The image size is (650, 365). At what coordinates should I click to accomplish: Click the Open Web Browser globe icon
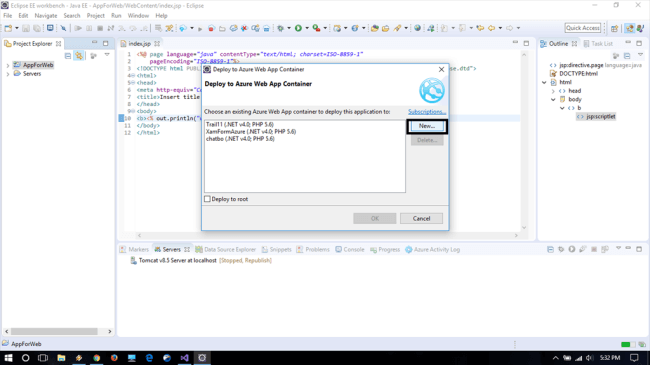(x=417, y=28)
